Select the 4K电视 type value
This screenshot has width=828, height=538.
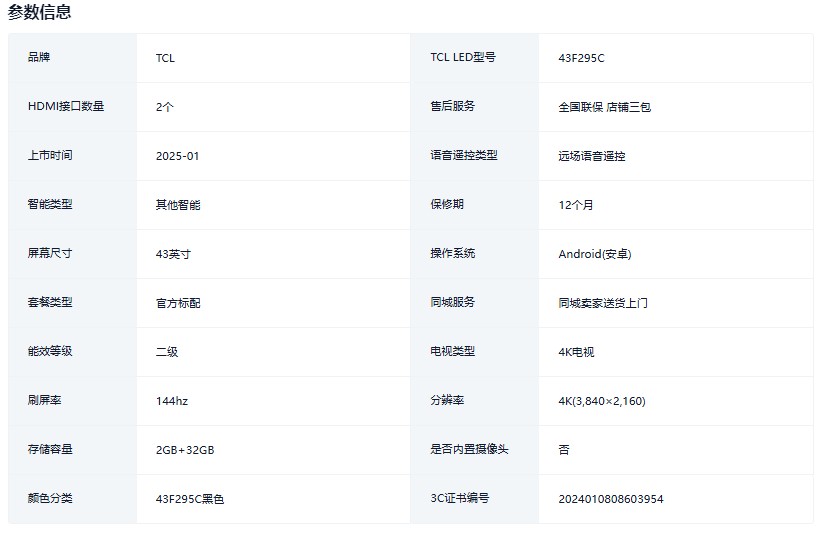click(576, 352)
